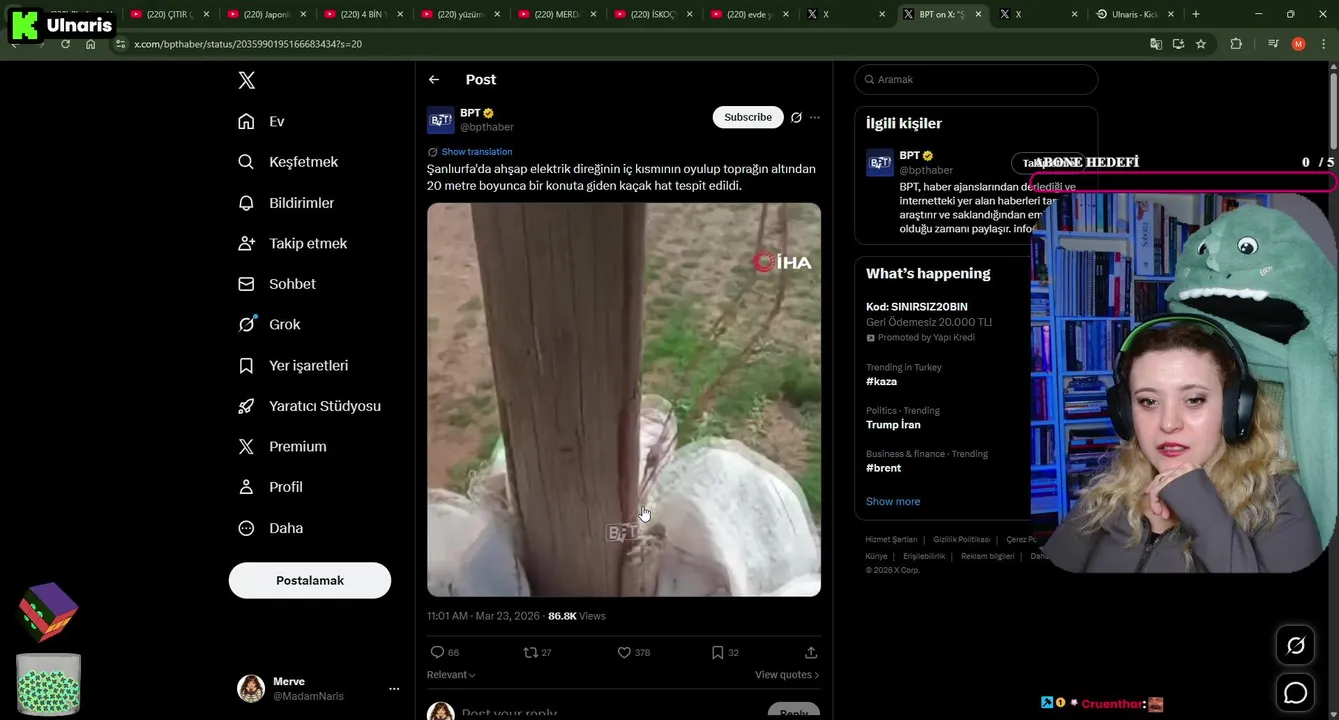Switch to the Ulnaris Kick browser tab
Screen dimensions: 1339x720
click(x=1134, y=14)
